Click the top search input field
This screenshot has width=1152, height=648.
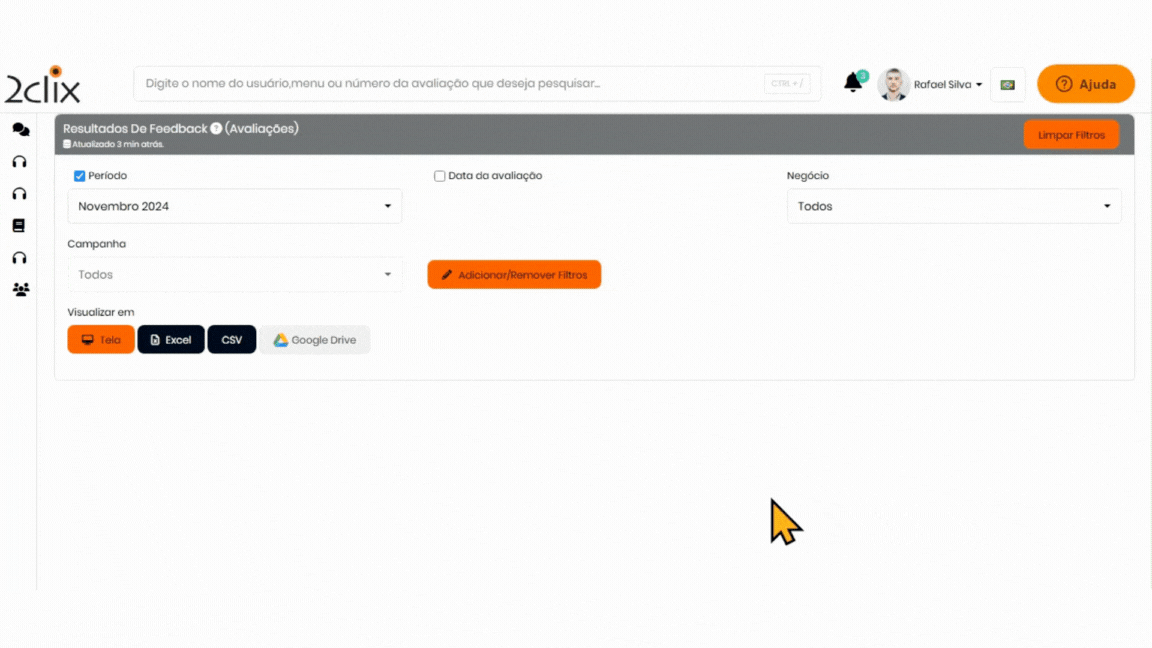(x=450, y=84)
